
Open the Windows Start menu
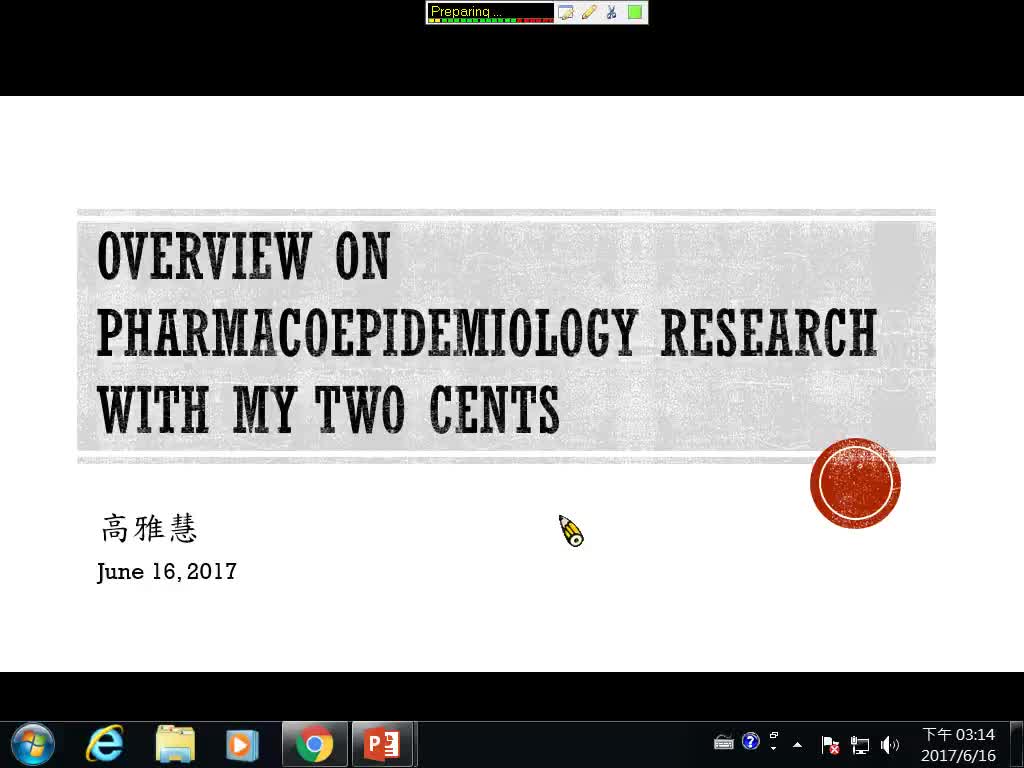coord(32,744)
